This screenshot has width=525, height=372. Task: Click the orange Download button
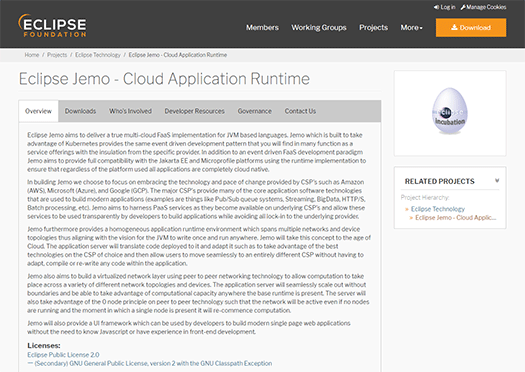[471, 27]
